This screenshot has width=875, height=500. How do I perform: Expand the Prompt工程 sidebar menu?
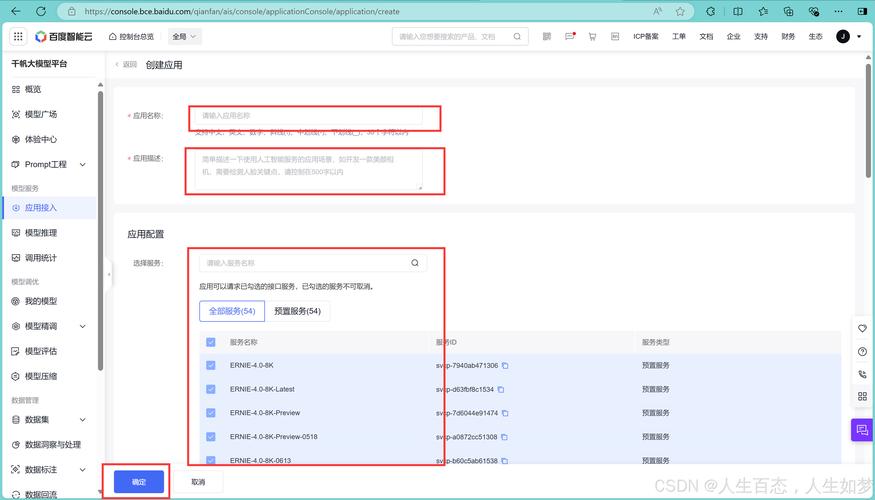click(82, 164)
